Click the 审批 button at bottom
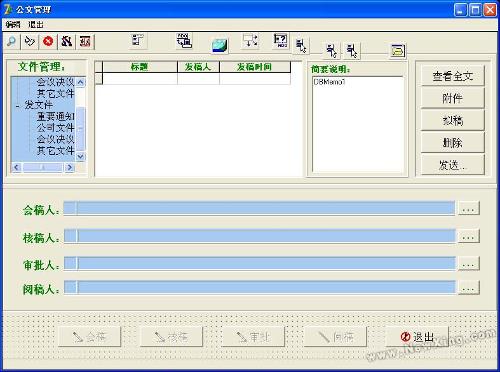This screenshot has width=500, height=372. 254,337
